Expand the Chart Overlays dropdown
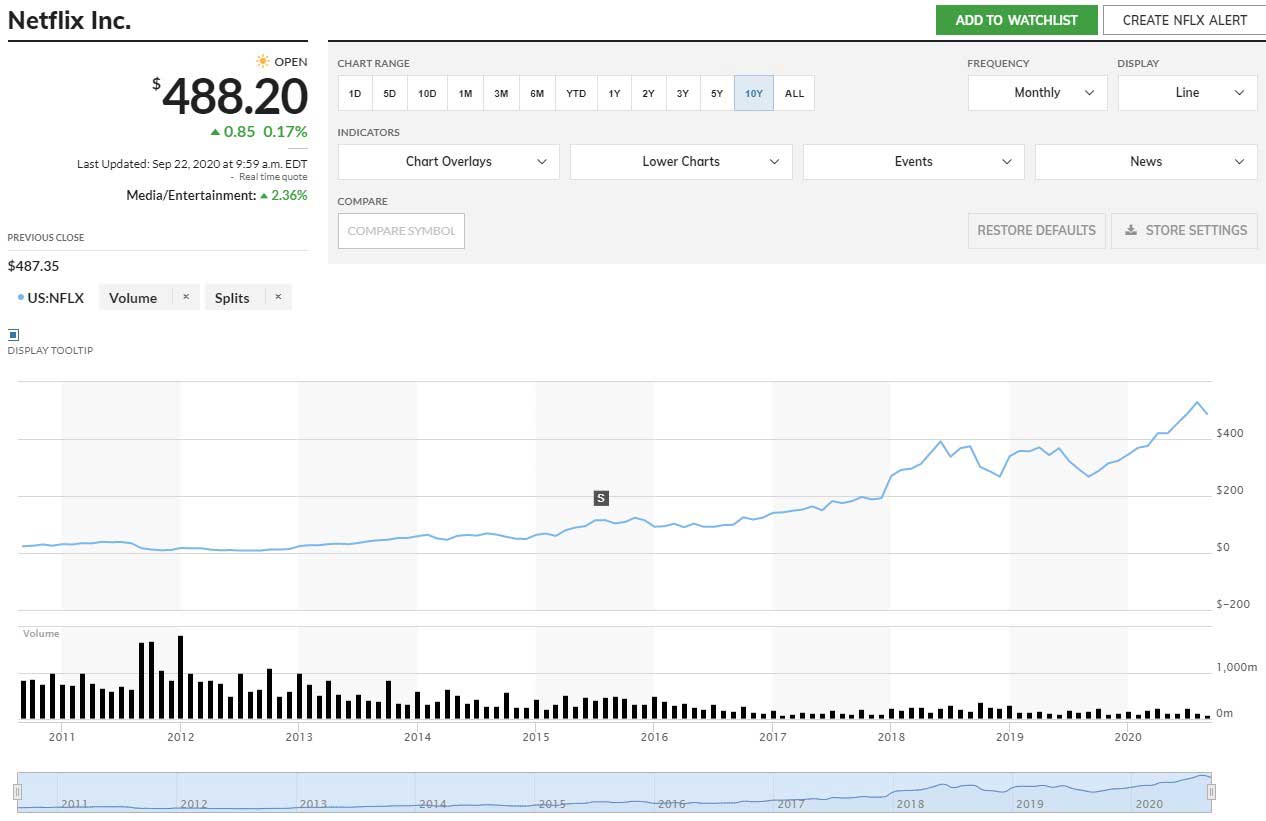1266x821 pixels. [x=449, y=162]
